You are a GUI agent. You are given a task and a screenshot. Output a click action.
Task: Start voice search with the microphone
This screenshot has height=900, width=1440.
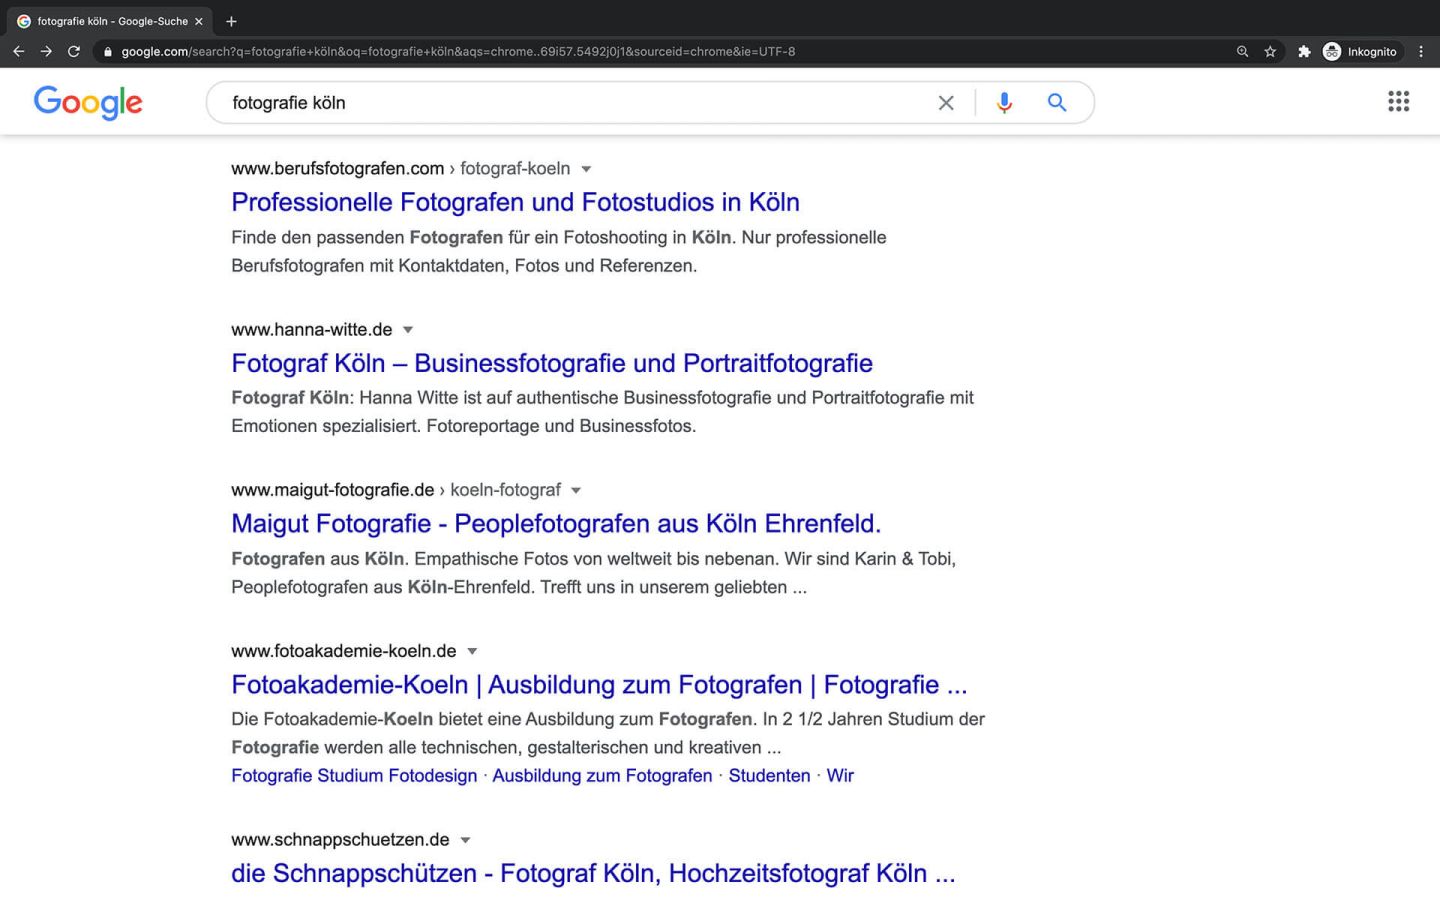click(1004, 103)
